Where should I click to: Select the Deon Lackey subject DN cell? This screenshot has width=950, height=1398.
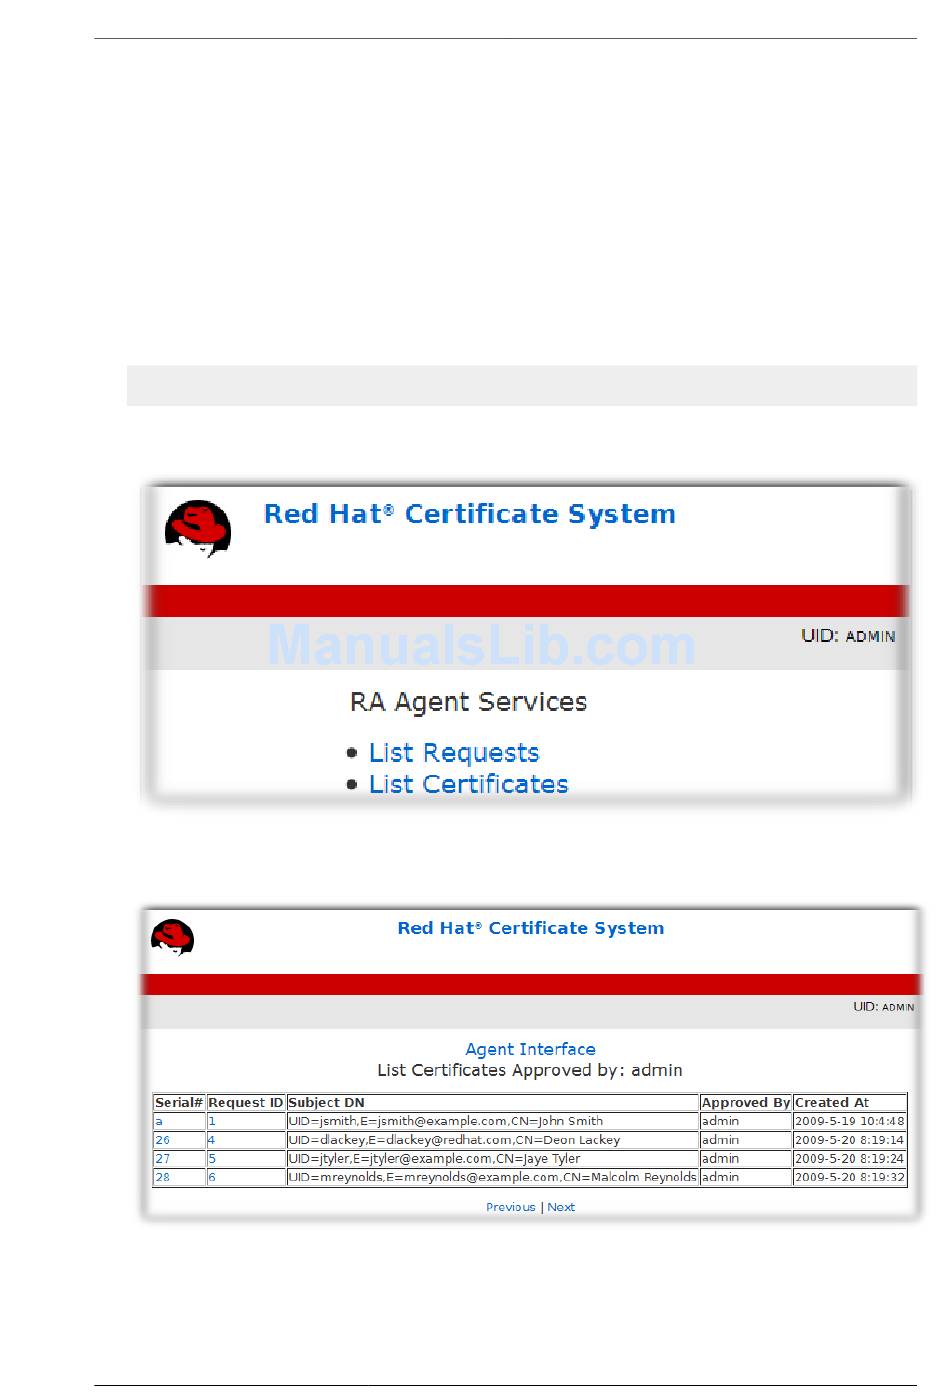tap(493, 1140)
